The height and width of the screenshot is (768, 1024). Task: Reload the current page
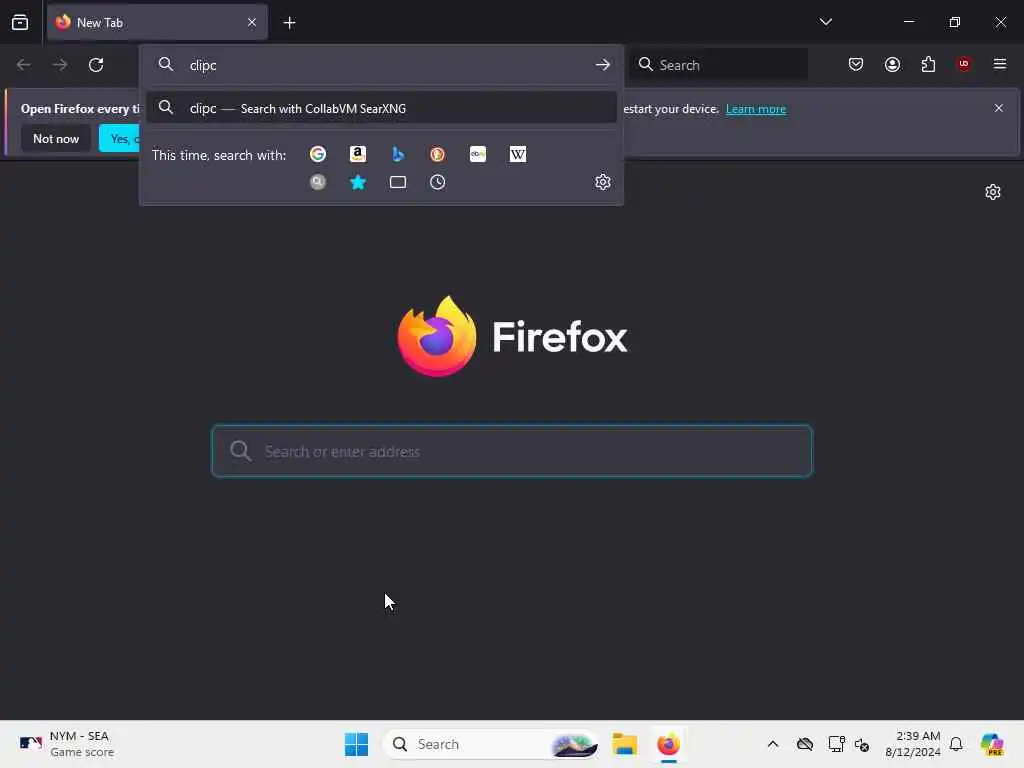point(96,65)
